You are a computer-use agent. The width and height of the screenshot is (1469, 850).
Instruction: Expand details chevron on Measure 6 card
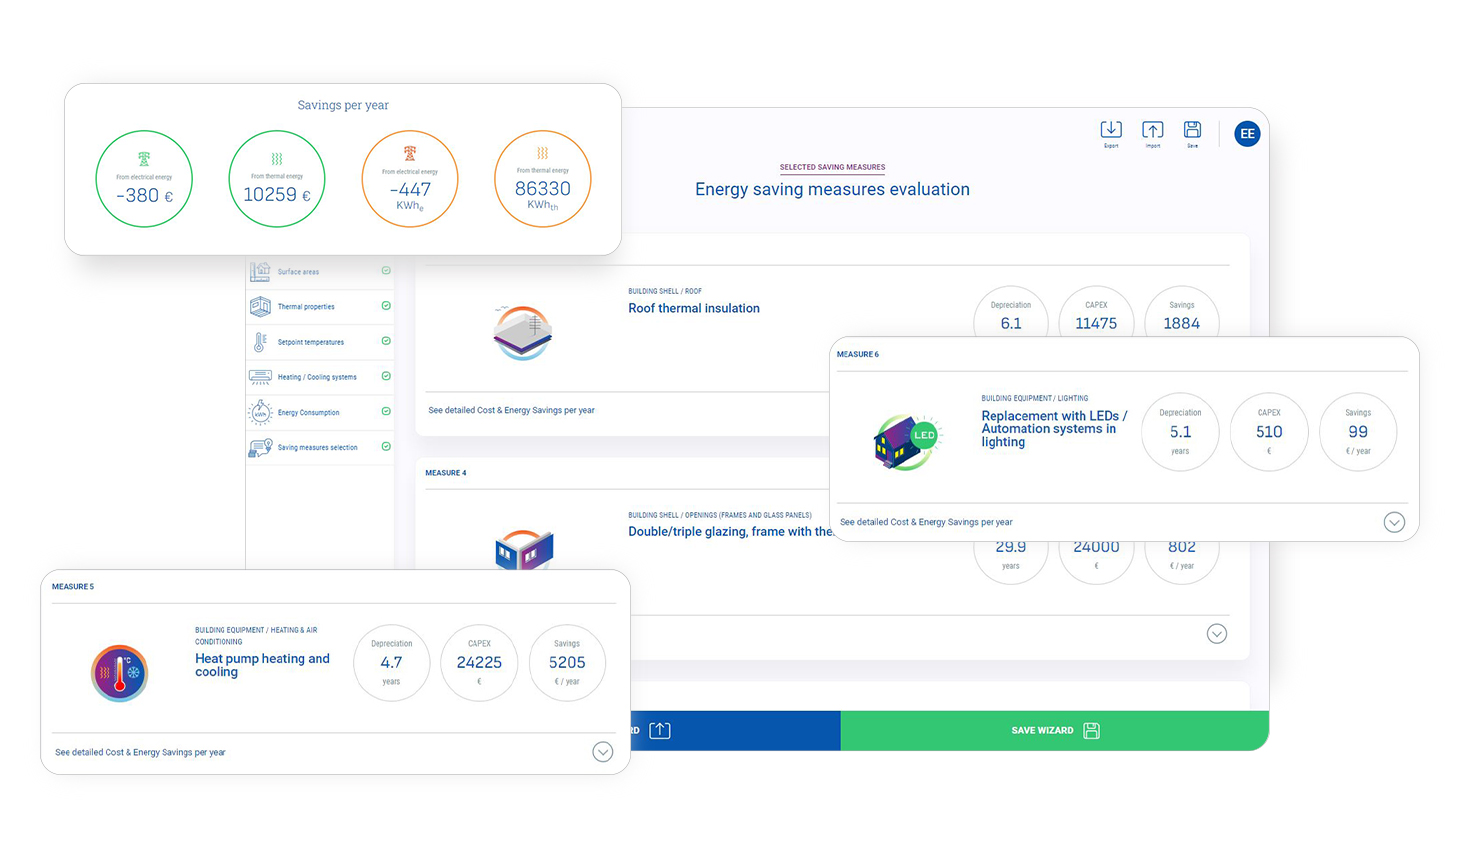coord(1394,522)
